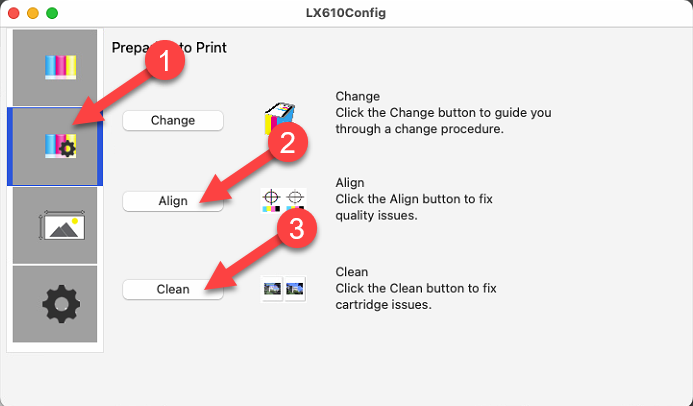The image size is (693, 406).
Task: Open the ink levels cartridge tab
Action: pos(55,68)
